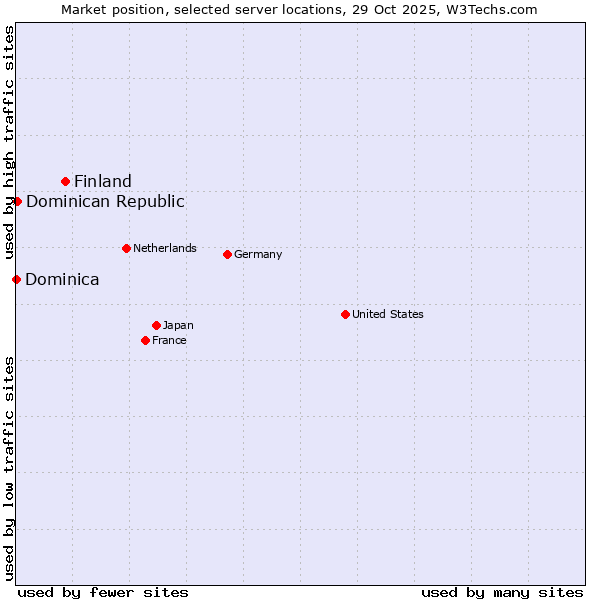The height and width of the screenshot is (600, 600).
Task: Click the 'used by fewer sites' axis label
Action: coord(103,592)
